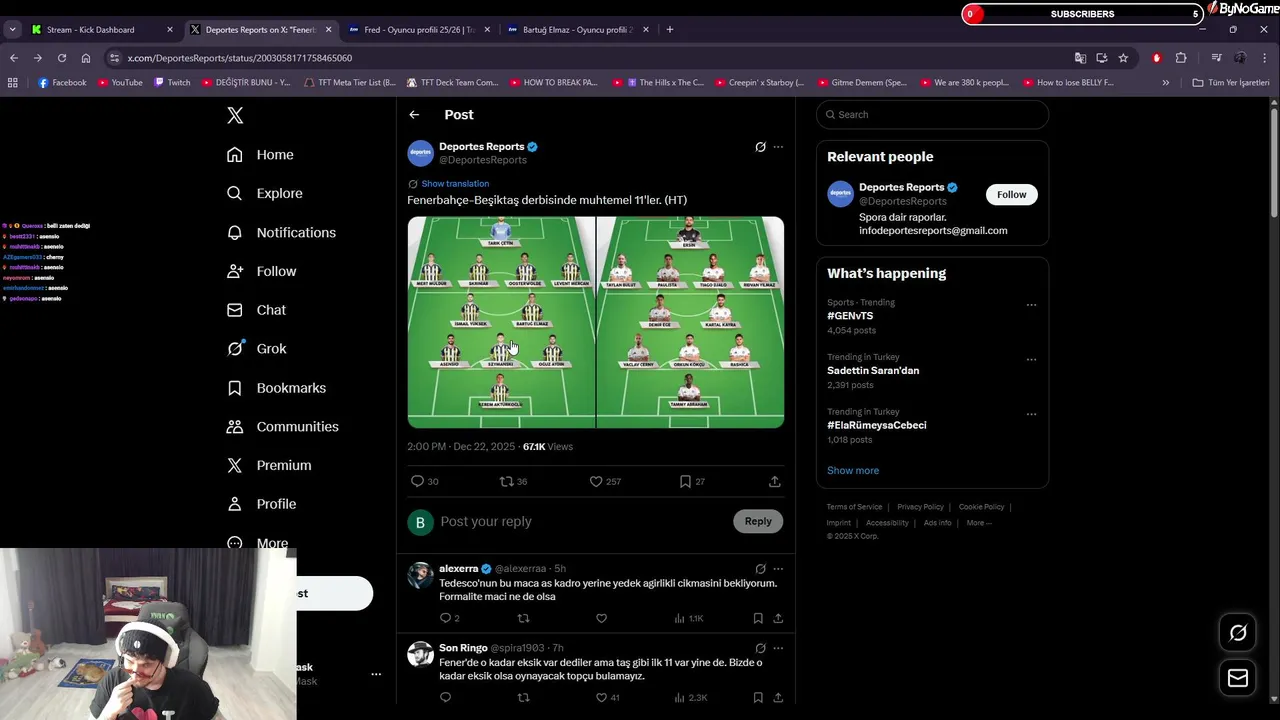Open Deportes Reports profile name
The height and width of the screenshot is (720, 1280).
[482, 147]
